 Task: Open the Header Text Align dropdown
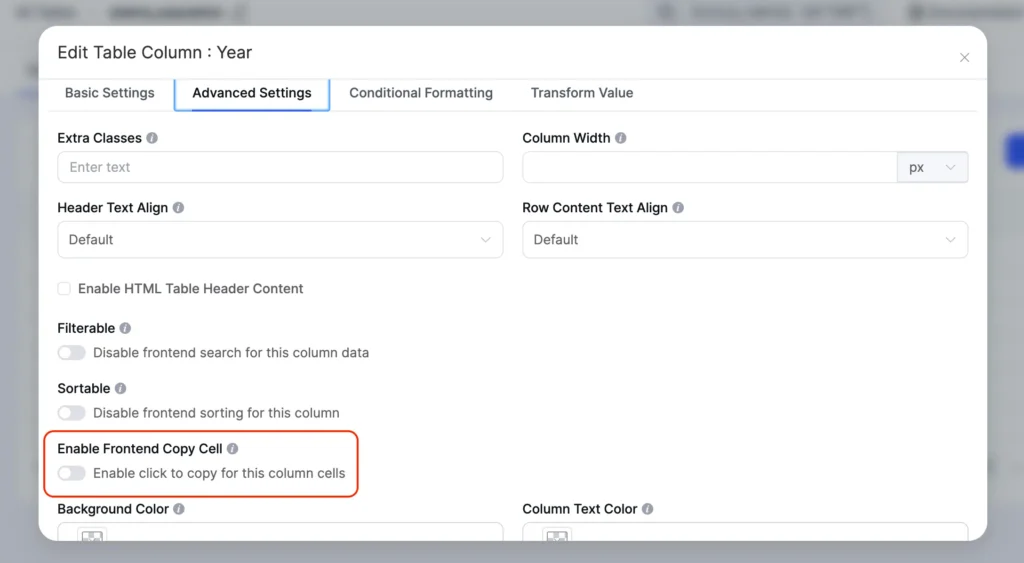pyautogui.click(x=280, y=240)
